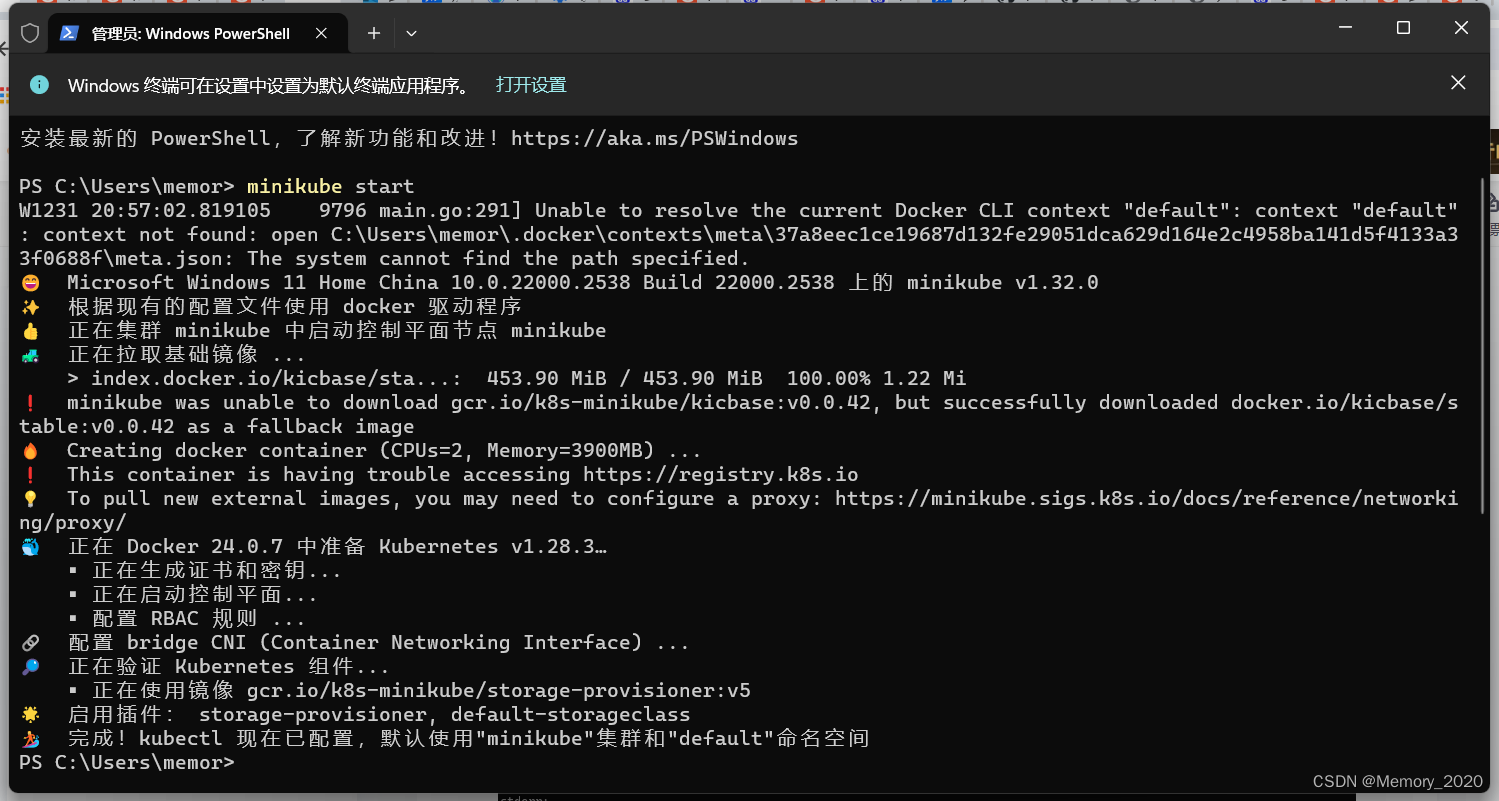Screen dimensions: 1499x801
Task: Click the thumbs-up emoji on control plane line
Action: [x=29, y=331]
